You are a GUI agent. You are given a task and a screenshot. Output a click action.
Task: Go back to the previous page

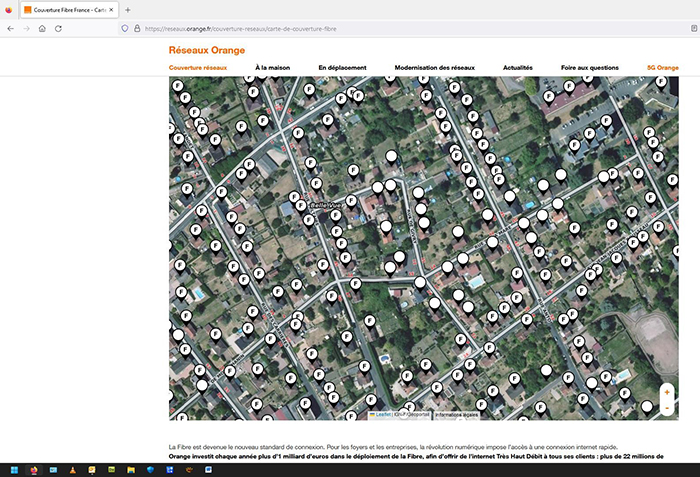pos(11,29)
